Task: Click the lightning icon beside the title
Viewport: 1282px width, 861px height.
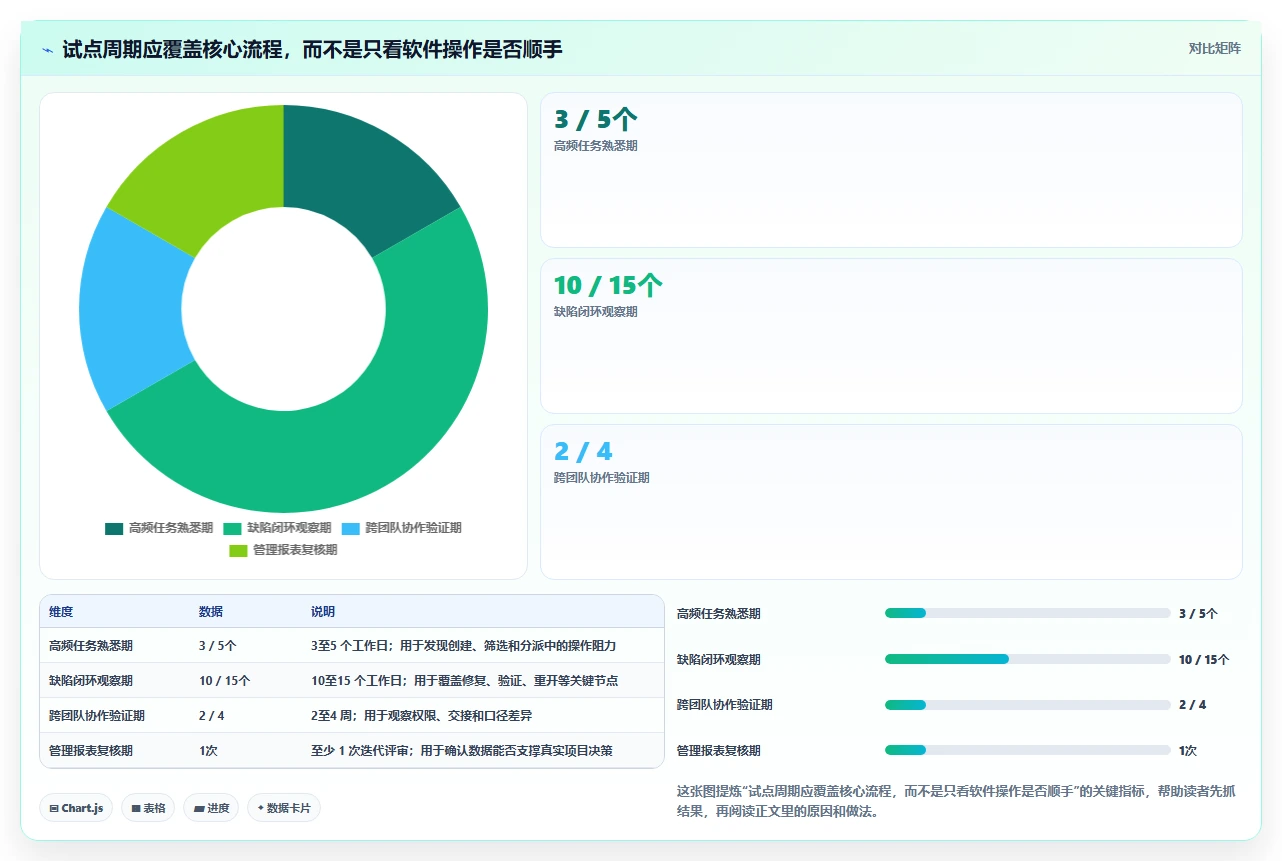Action: [48, 49]
